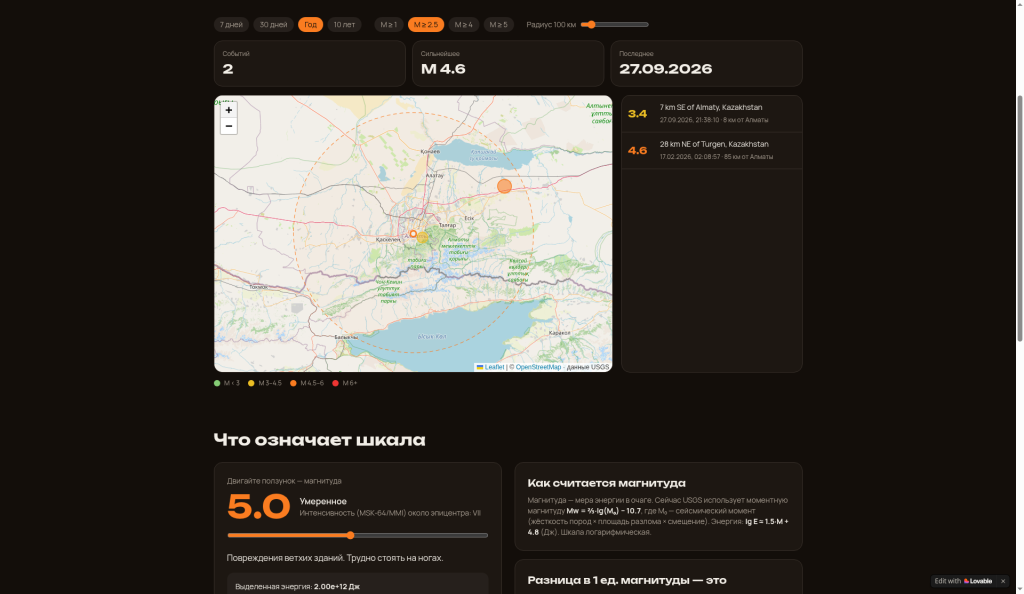Click the Талгар city label on map
Viewport: 1024px width, 594px height.
(x=447, y=225)
